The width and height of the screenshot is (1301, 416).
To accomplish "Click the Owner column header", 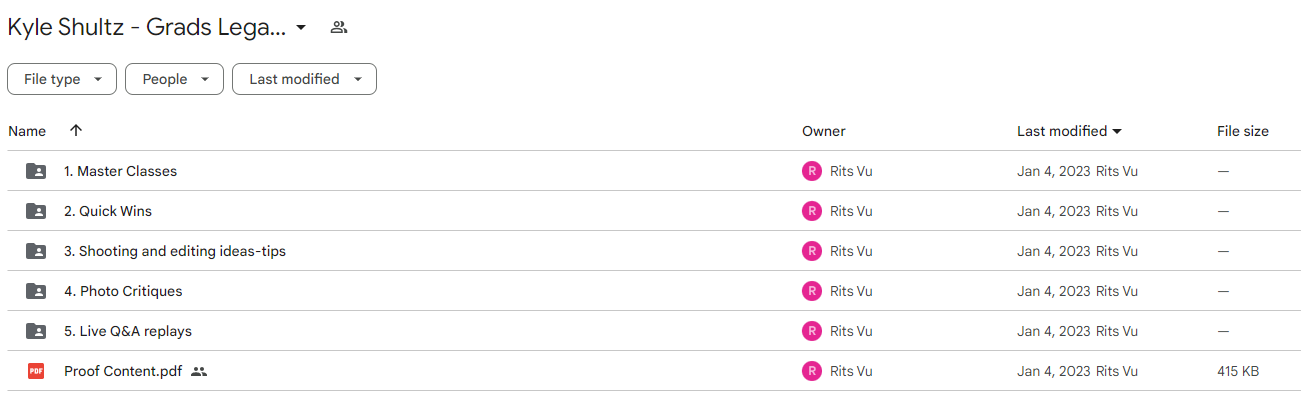I will point(824,131).
